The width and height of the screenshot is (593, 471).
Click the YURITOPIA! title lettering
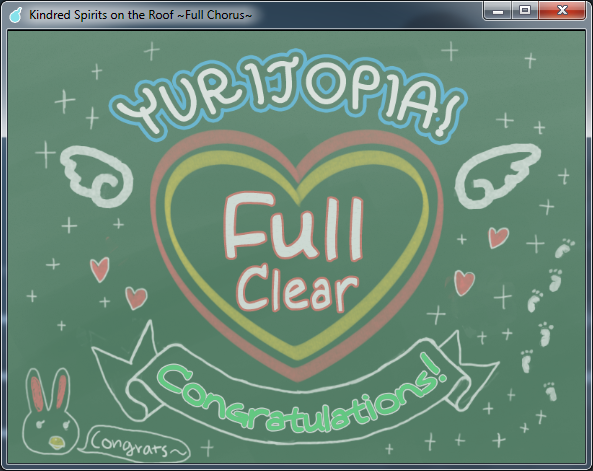(x=288, y=96)
